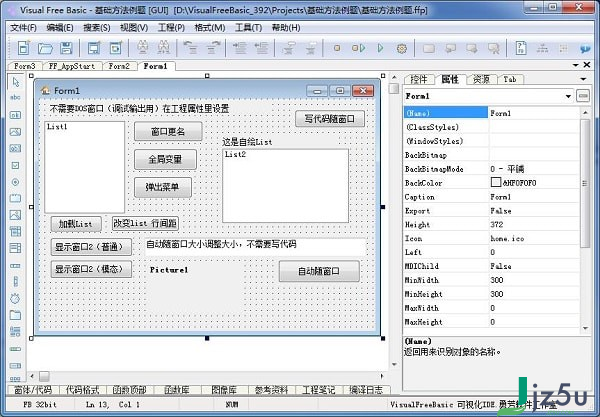The width and height of the screenshot is (600, 417).
Task: Open the 函数库 bottom tab
Action: 177,390
